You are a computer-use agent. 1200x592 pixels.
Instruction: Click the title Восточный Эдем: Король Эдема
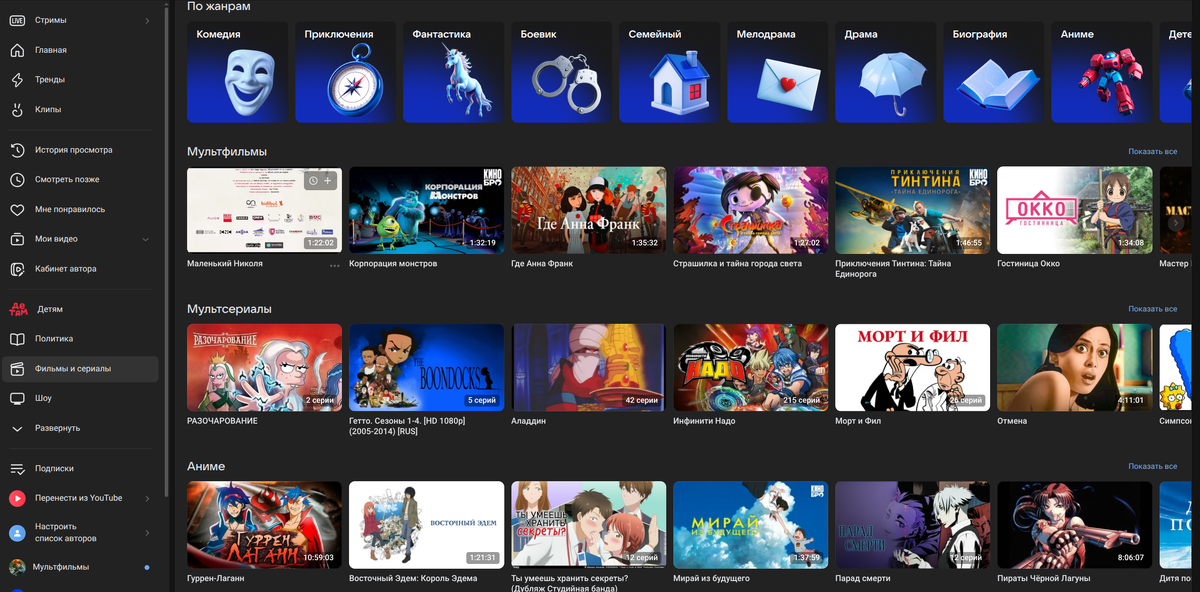tap(413, 578)
